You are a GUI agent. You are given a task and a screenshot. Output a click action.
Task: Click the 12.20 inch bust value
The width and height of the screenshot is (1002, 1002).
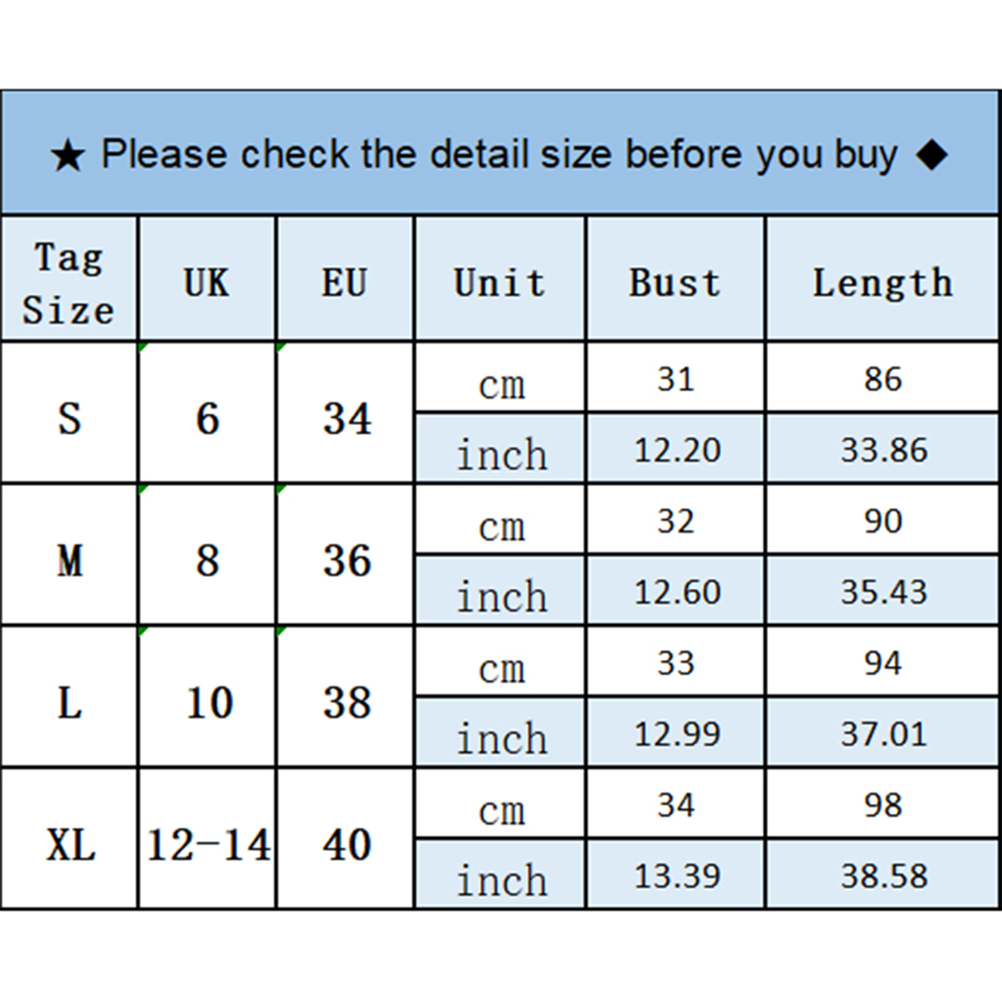pyautogui.click(x=676, y=450)
